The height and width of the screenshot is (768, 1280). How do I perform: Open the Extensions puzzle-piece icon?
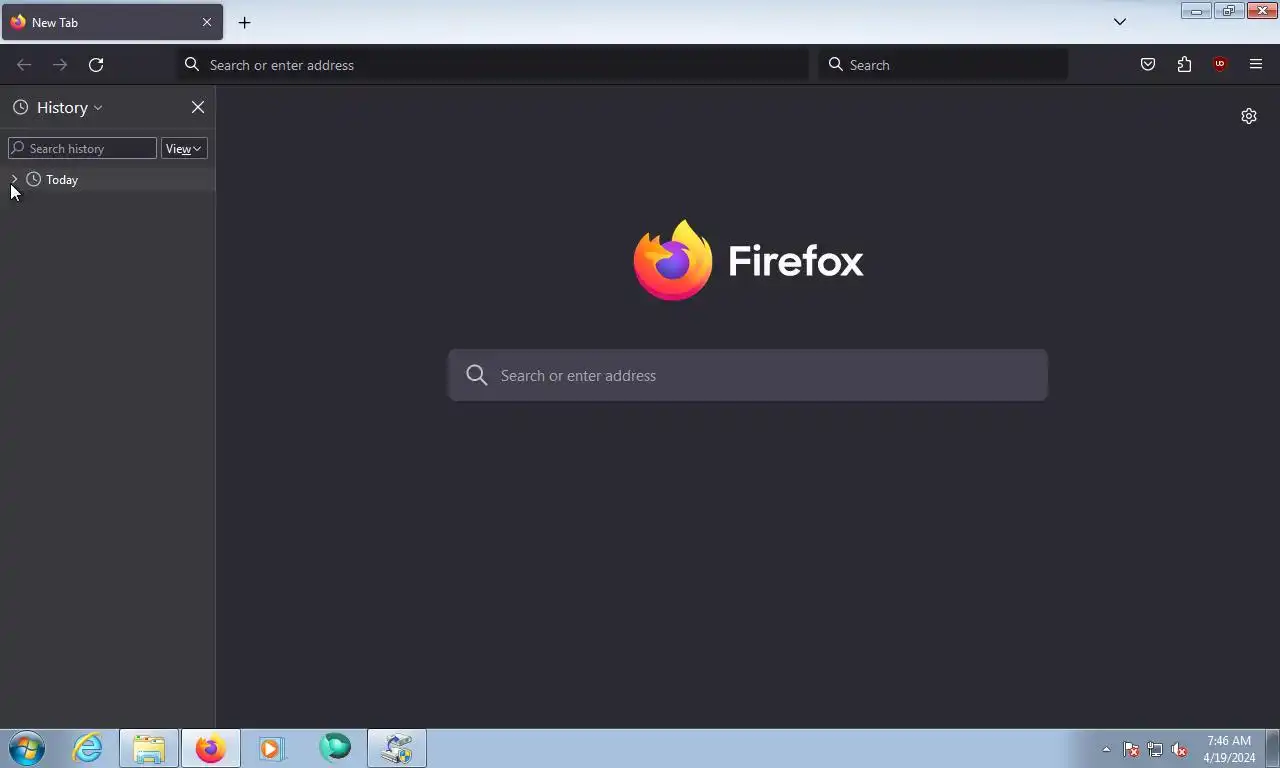click(1184, 65)
